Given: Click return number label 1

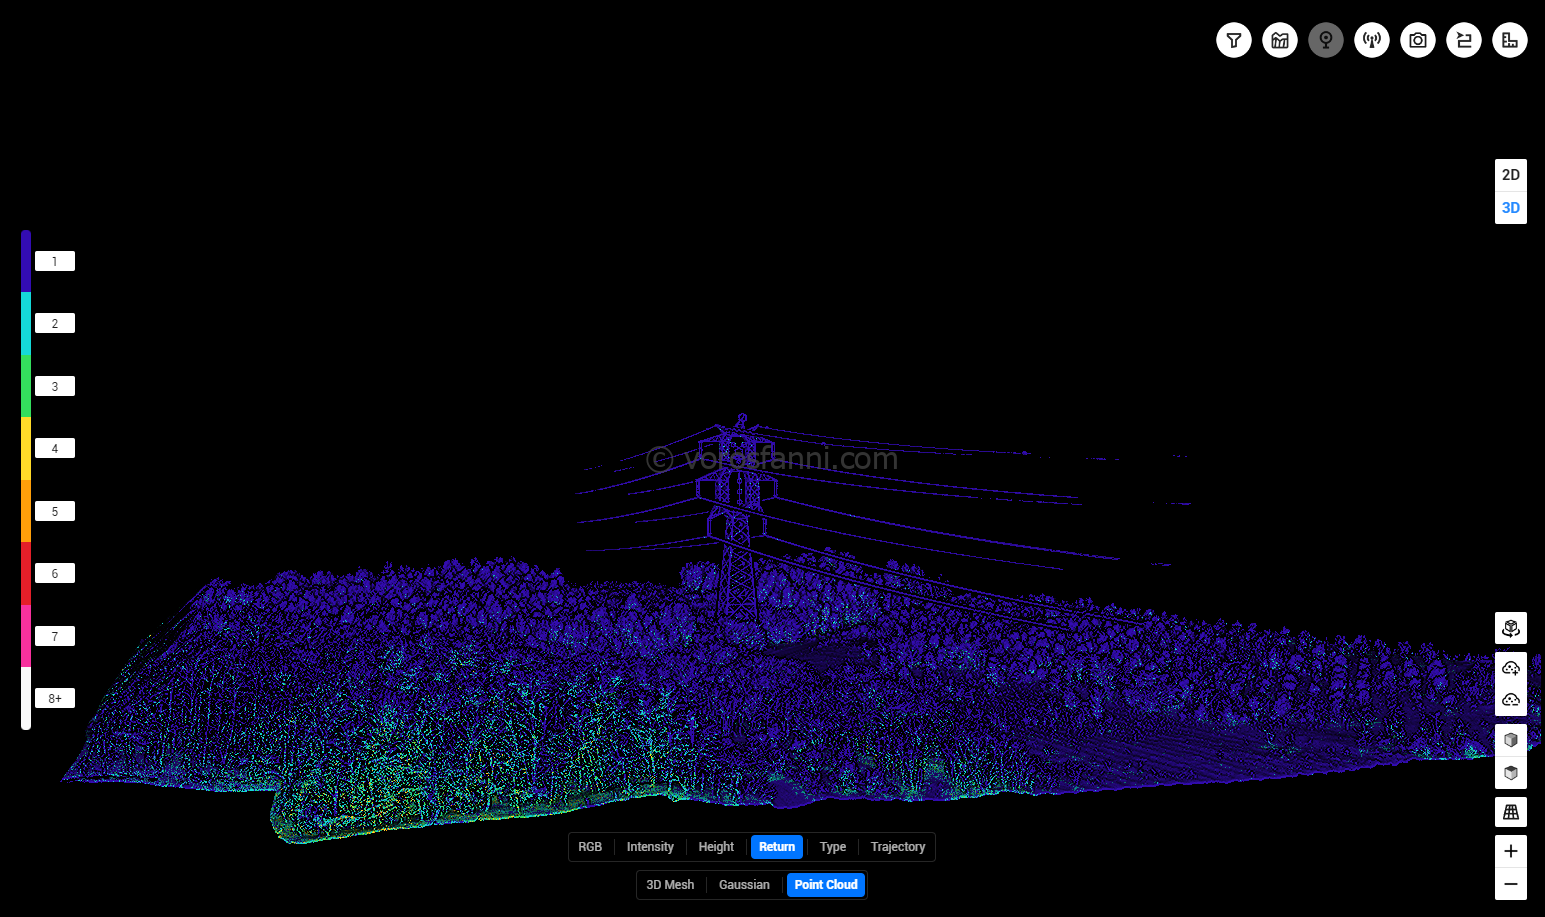Looking at the screenshot, I should (x=55, y=261).
